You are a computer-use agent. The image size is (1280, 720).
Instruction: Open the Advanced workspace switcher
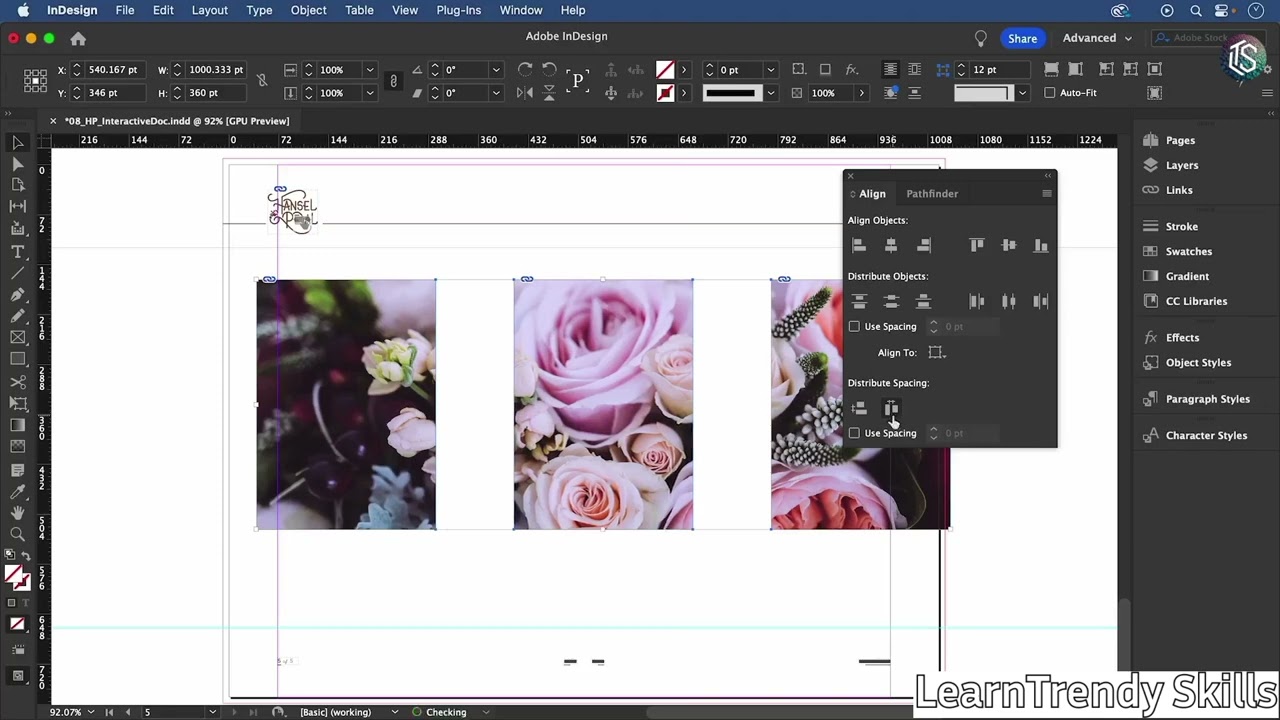coord(1097,38)
